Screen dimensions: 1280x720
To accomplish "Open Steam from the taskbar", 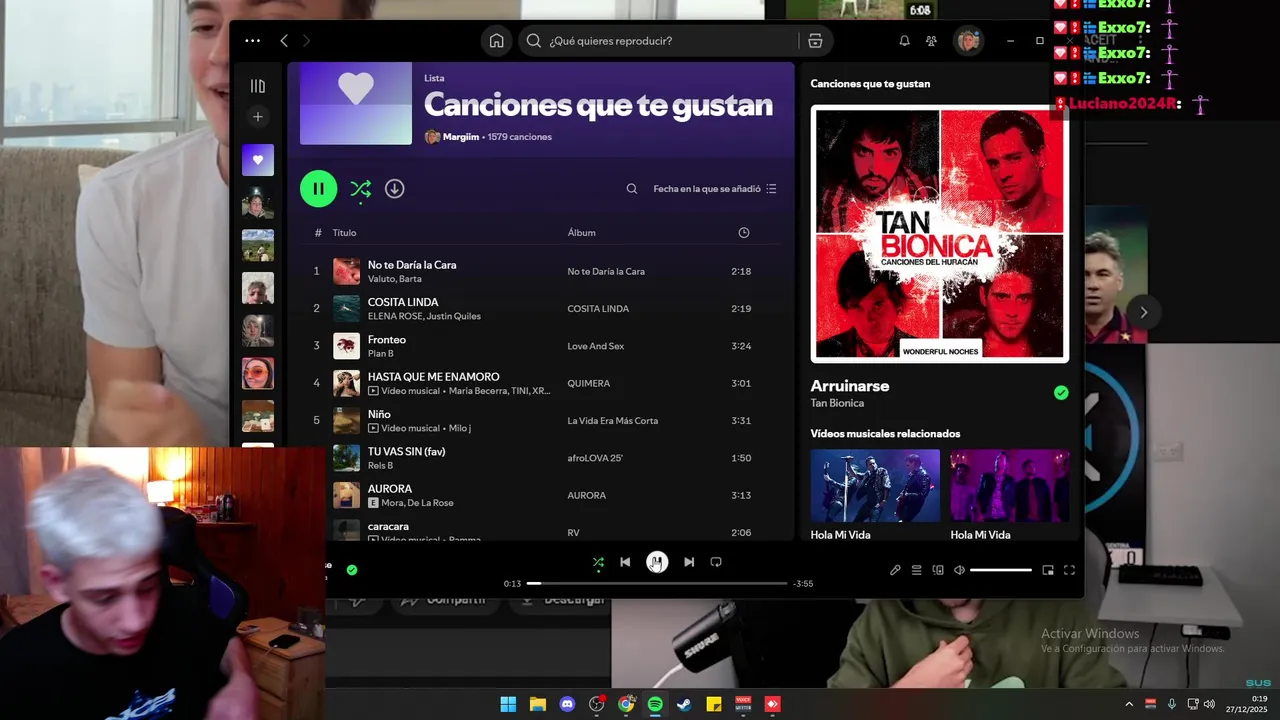I will 684,704.
